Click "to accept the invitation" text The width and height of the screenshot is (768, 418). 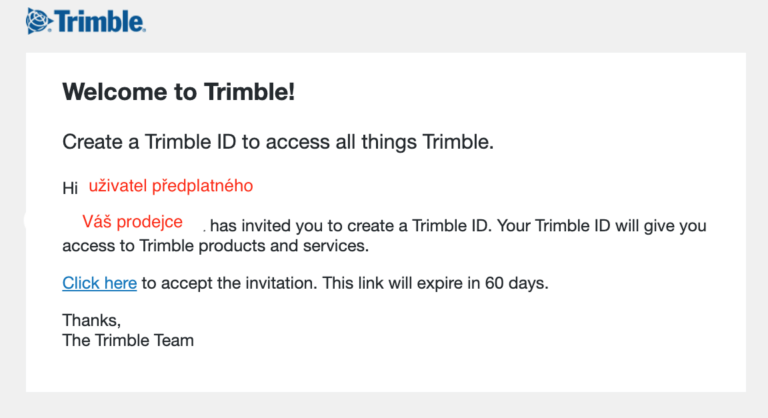coord(228,283)
